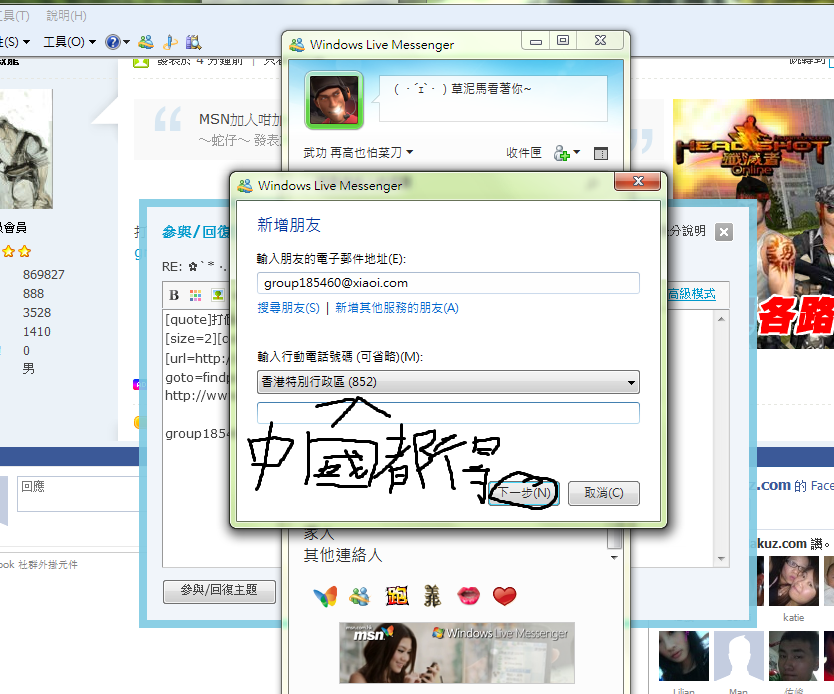This screenshot has height=694, width=834.
Task: Click the 869827 value in member stats
Action: (x=44, y=275)
